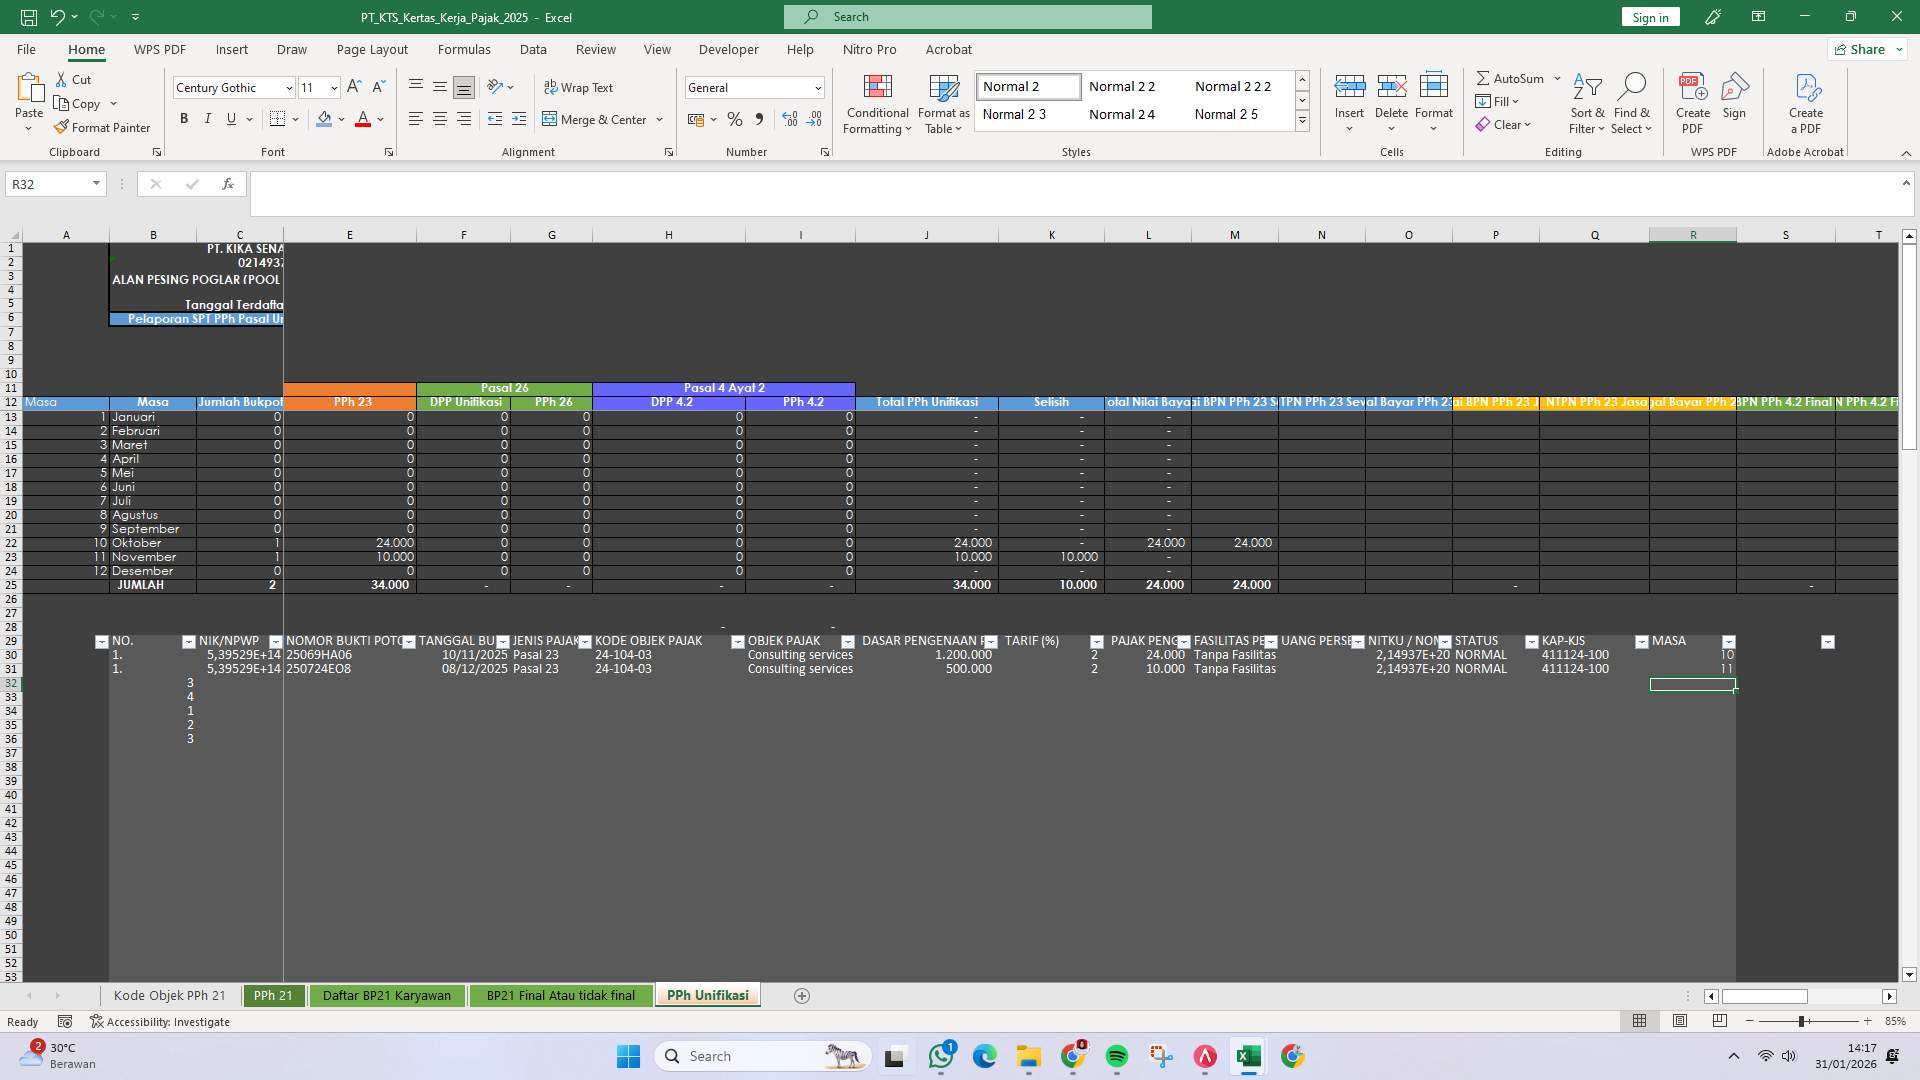Click Find & Select
The height and width of the screenshot is (1080, 1920).
tap(1632, 104)
